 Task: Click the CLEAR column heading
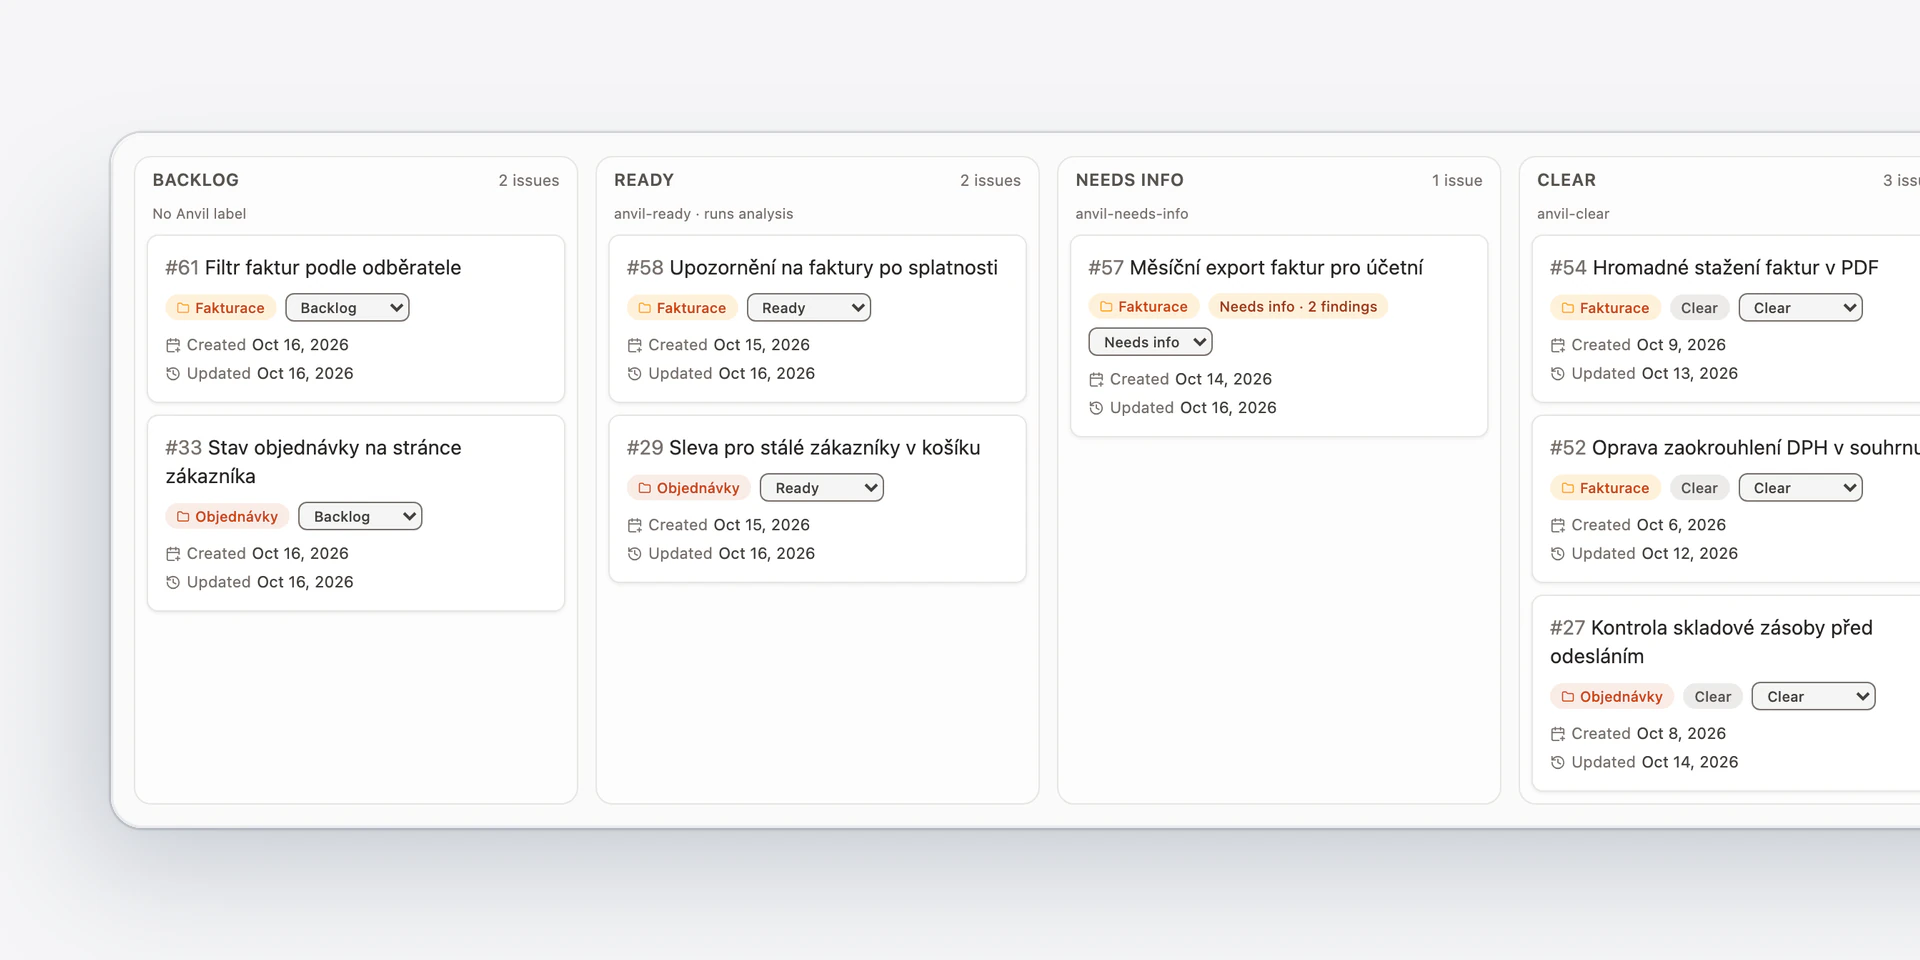[x=1566, y=180]
